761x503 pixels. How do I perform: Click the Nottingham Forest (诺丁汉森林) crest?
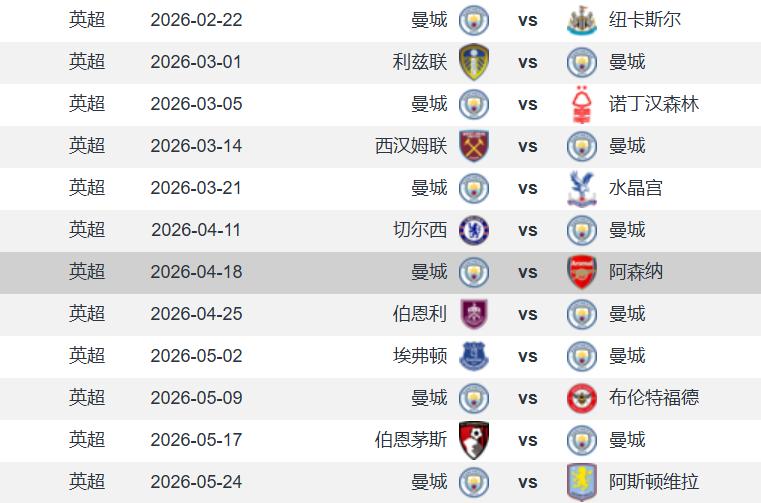pos(581,104)
